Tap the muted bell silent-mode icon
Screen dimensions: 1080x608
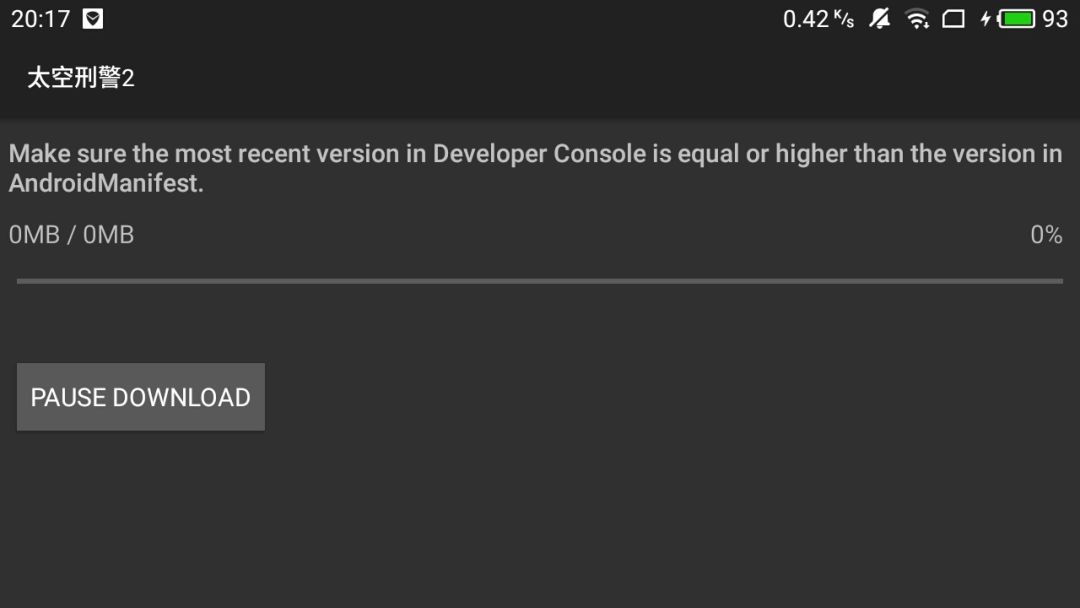879,19
